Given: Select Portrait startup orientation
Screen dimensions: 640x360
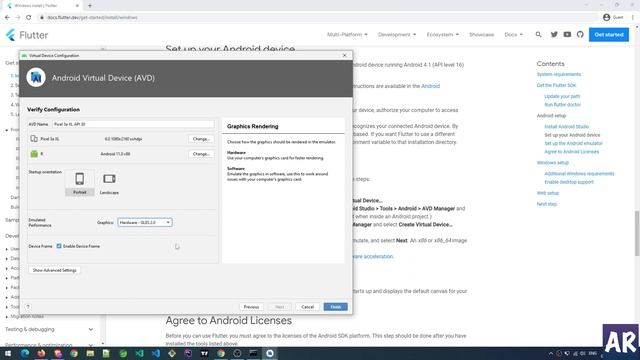Looking at the screenshot, I should coord(80,183).
